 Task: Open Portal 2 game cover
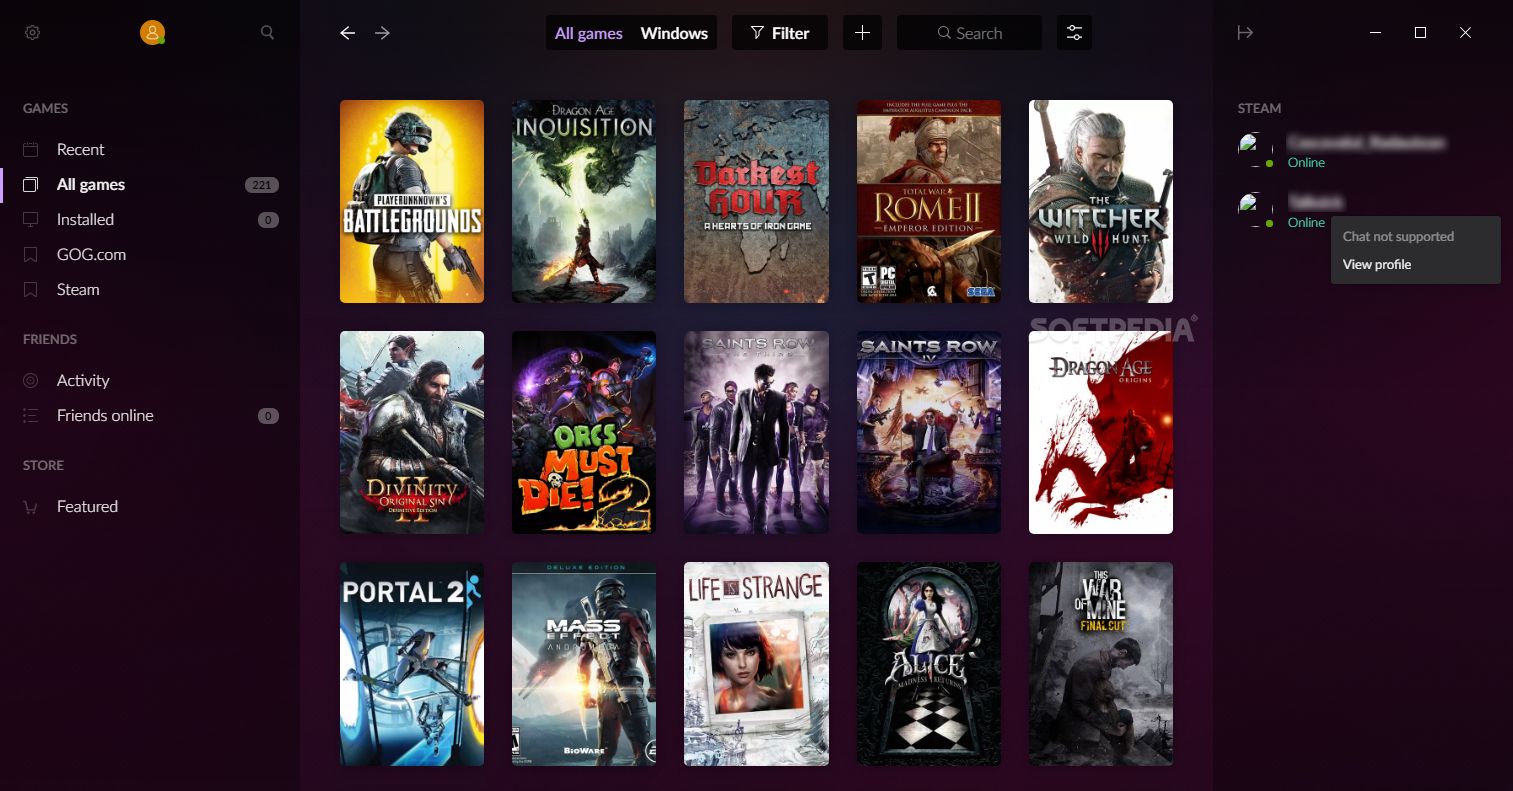pos(412,664)
